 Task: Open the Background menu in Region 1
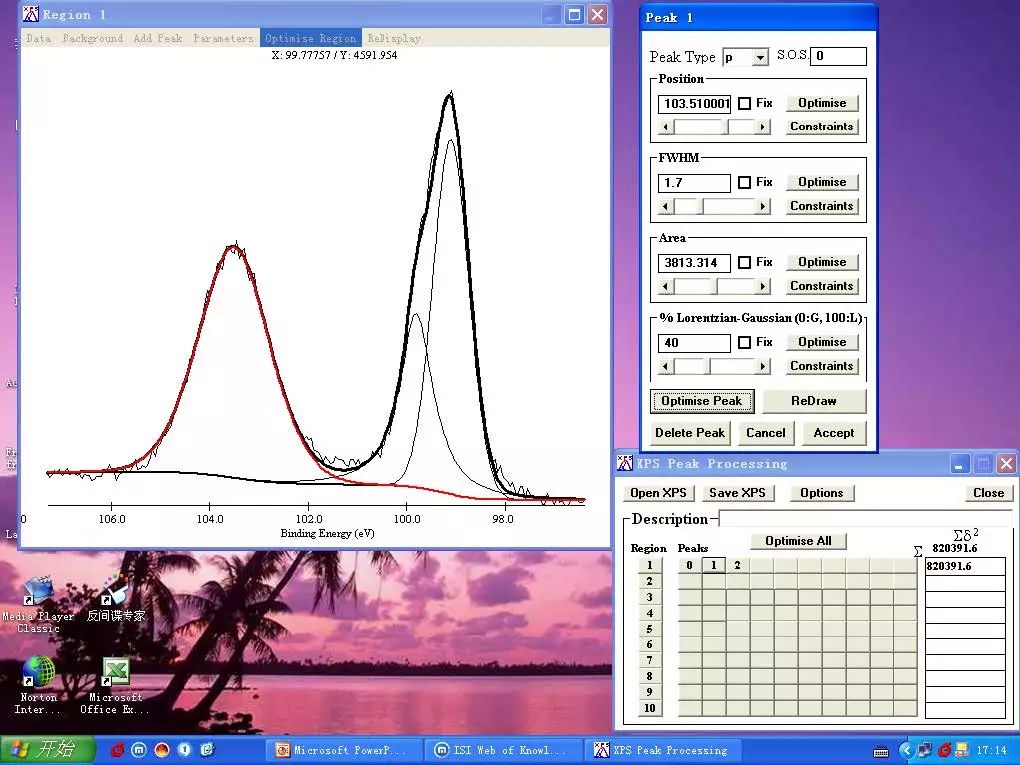pos(92,38)
